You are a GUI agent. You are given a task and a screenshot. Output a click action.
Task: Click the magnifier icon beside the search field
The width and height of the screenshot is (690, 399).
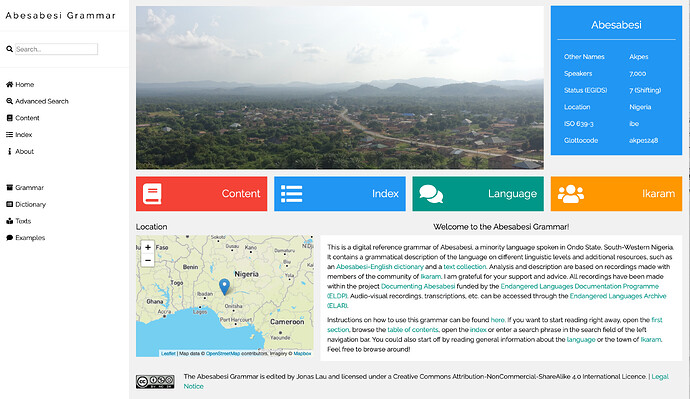9,49
